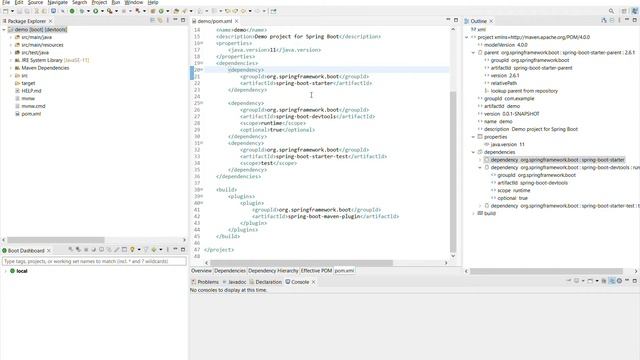Open the Project menu
This screenshot has width=640, height=360.
(99, 2)
